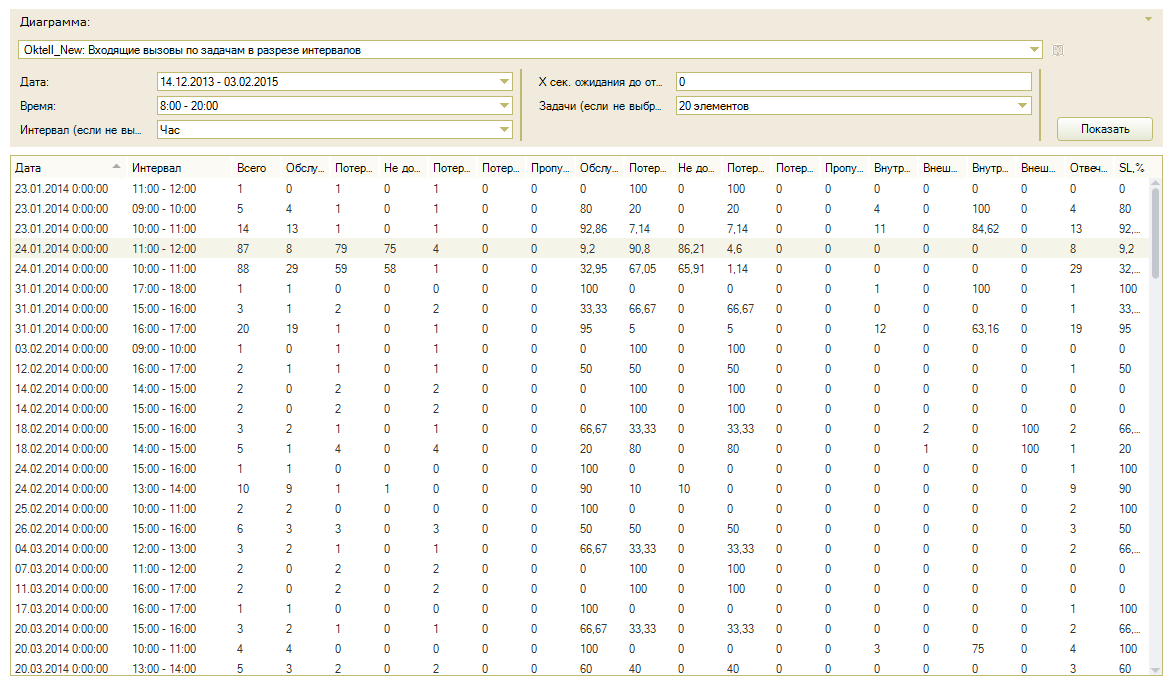This screenshot has height=686, width=1170.
Task: Click the small icon beside the diagram selector
Action: 1057,50
